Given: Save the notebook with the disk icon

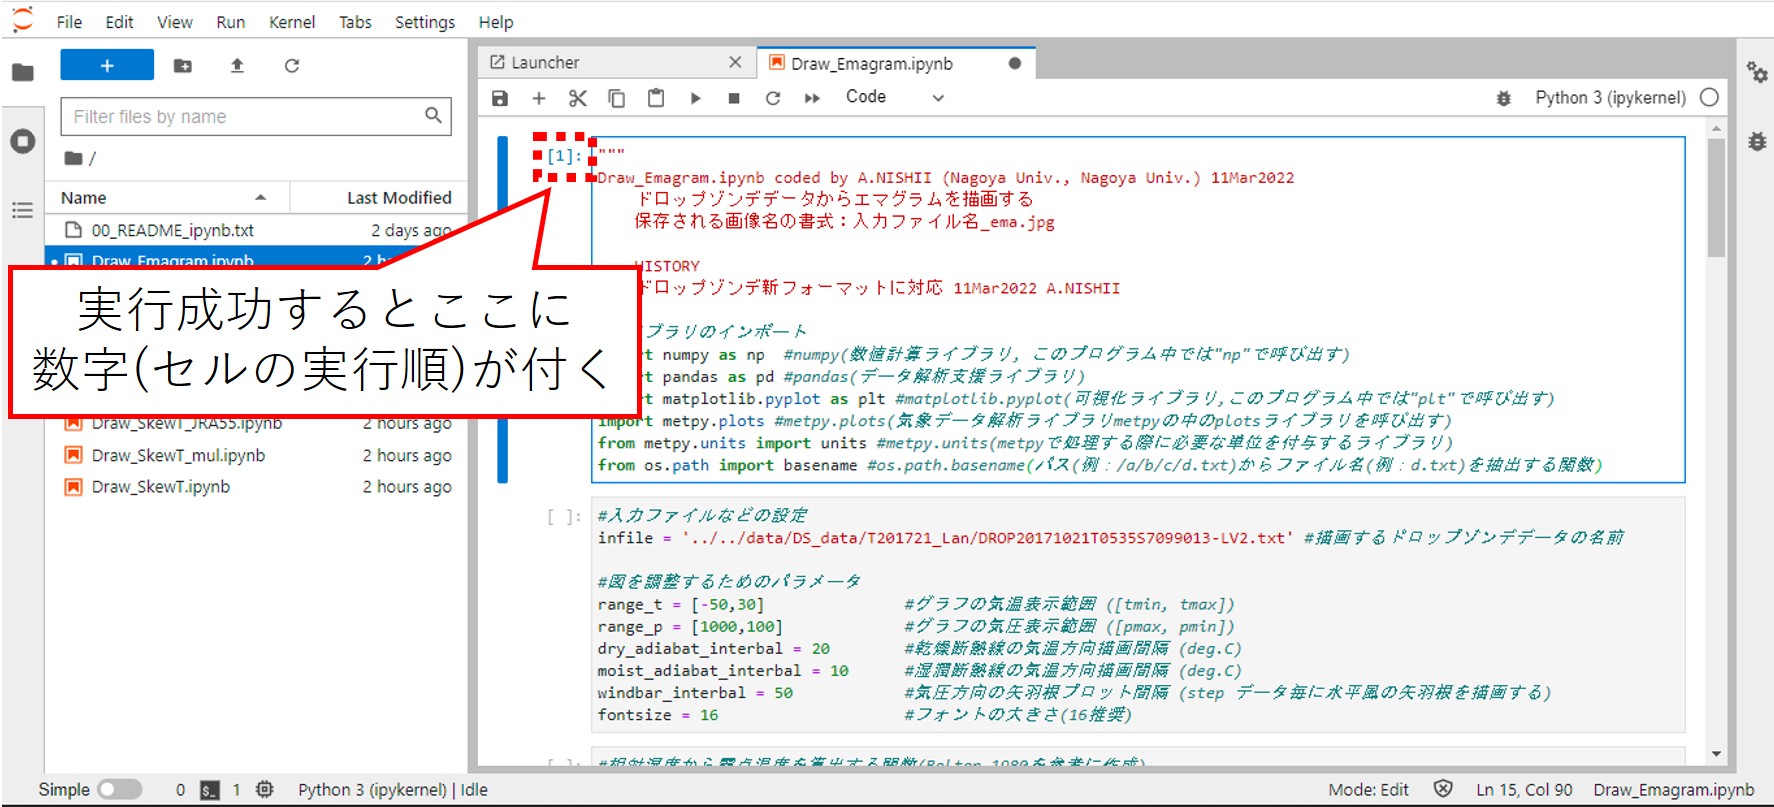Looking at the screenshot, I should click(500, 98).
